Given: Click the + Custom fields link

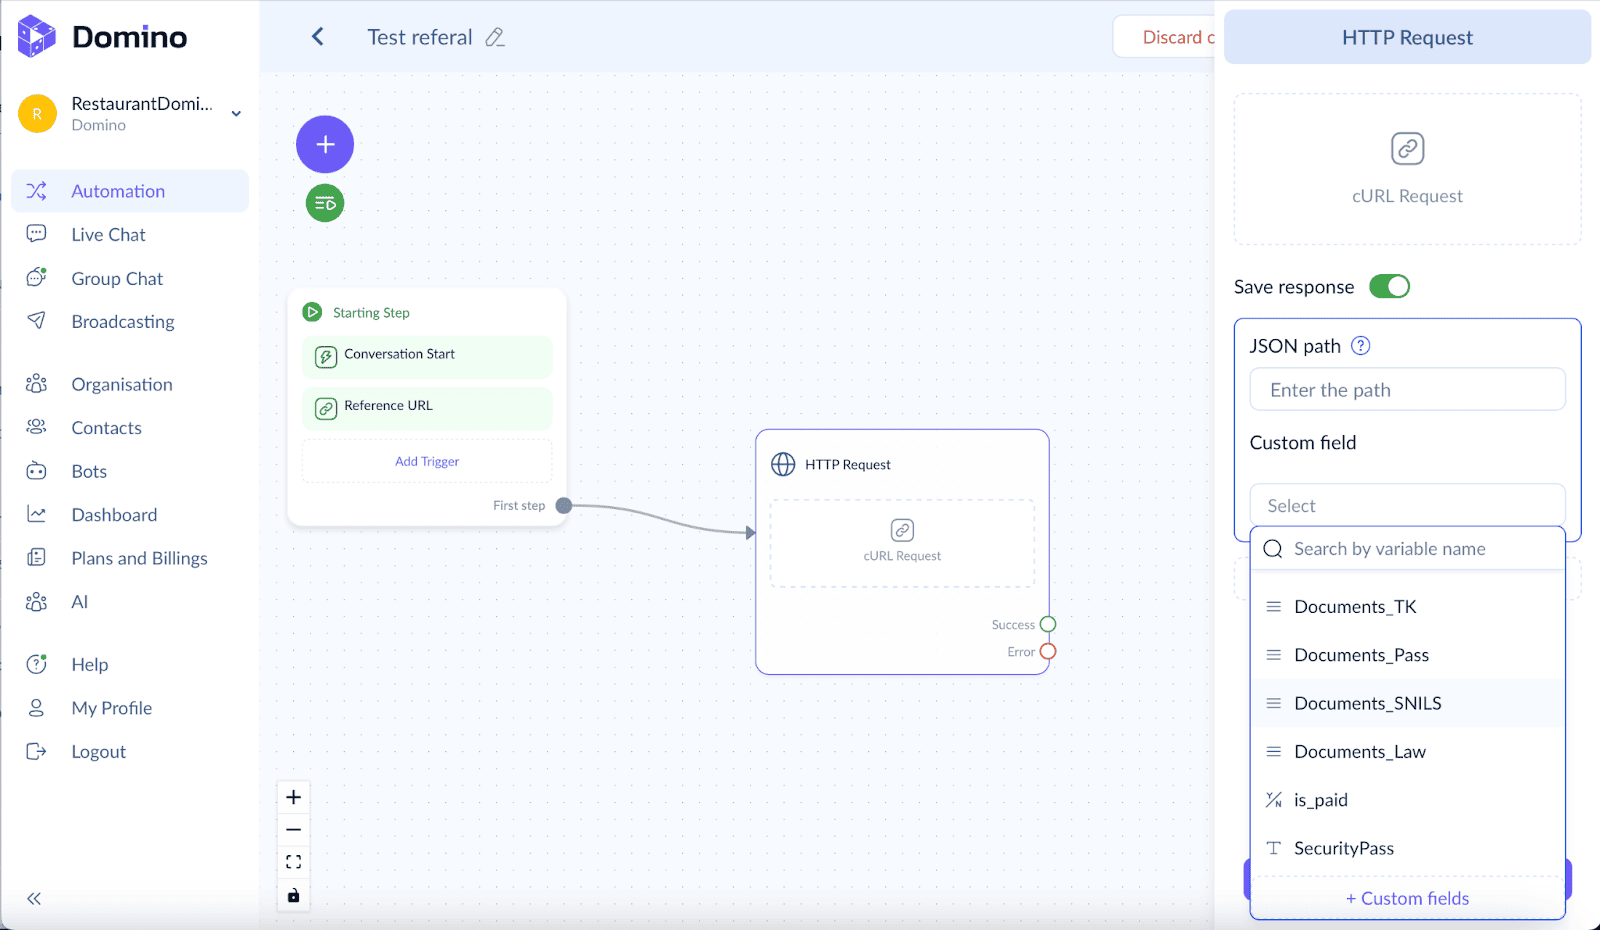Looking at the screenshot, I should click(1407, 898).
